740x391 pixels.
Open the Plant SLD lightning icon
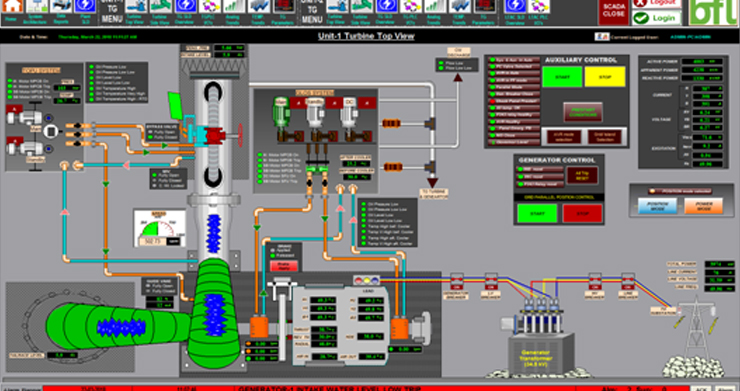pyautogui.click(x=85, y=7)
